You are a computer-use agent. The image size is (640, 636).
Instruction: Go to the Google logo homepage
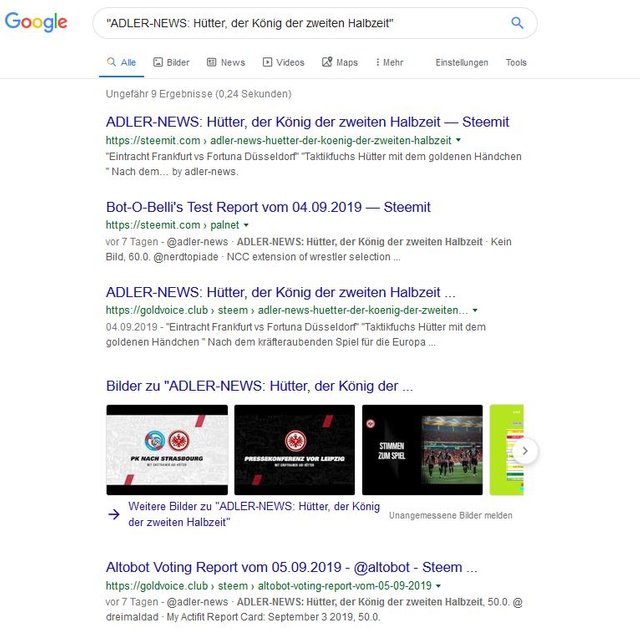coord(36,22)
